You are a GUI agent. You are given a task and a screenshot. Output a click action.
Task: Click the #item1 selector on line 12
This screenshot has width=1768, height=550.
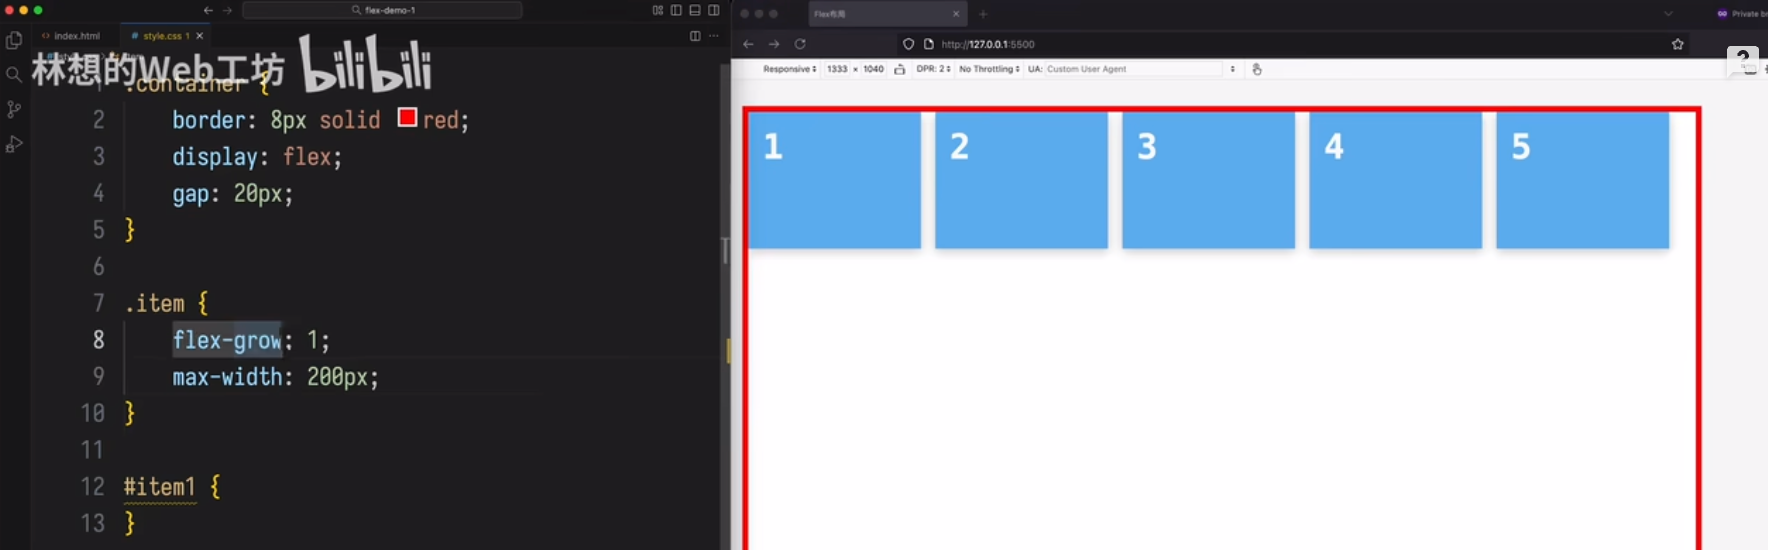coord(159,487)
